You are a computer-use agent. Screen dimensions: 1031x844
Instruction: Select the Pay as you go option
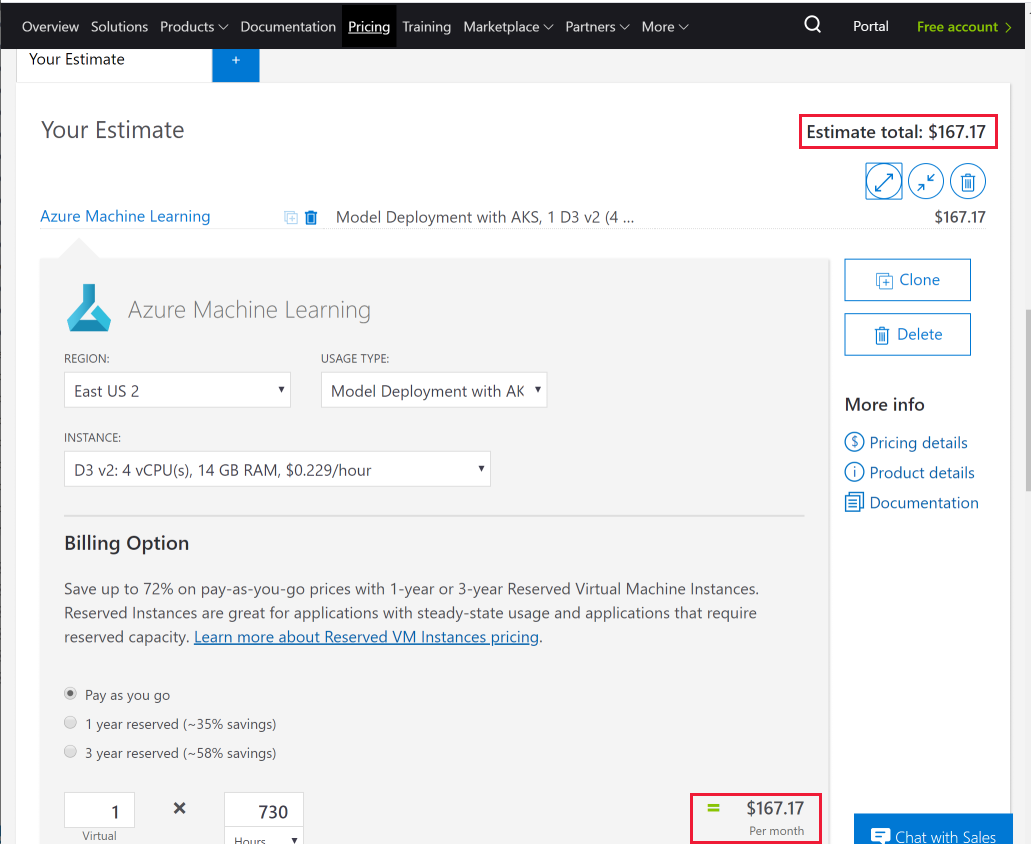pos(70,694)
